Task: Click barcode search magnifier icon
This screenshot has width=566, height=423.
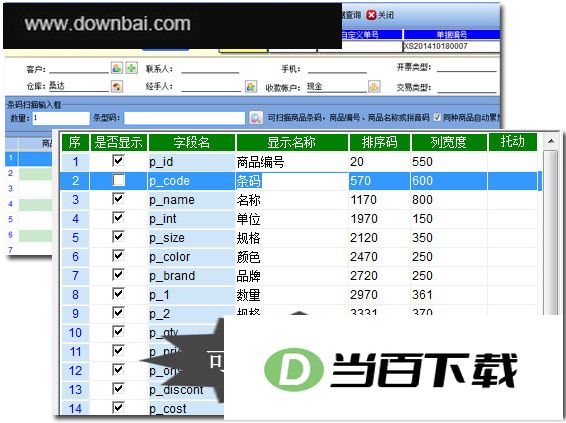Action: (256, 118)
